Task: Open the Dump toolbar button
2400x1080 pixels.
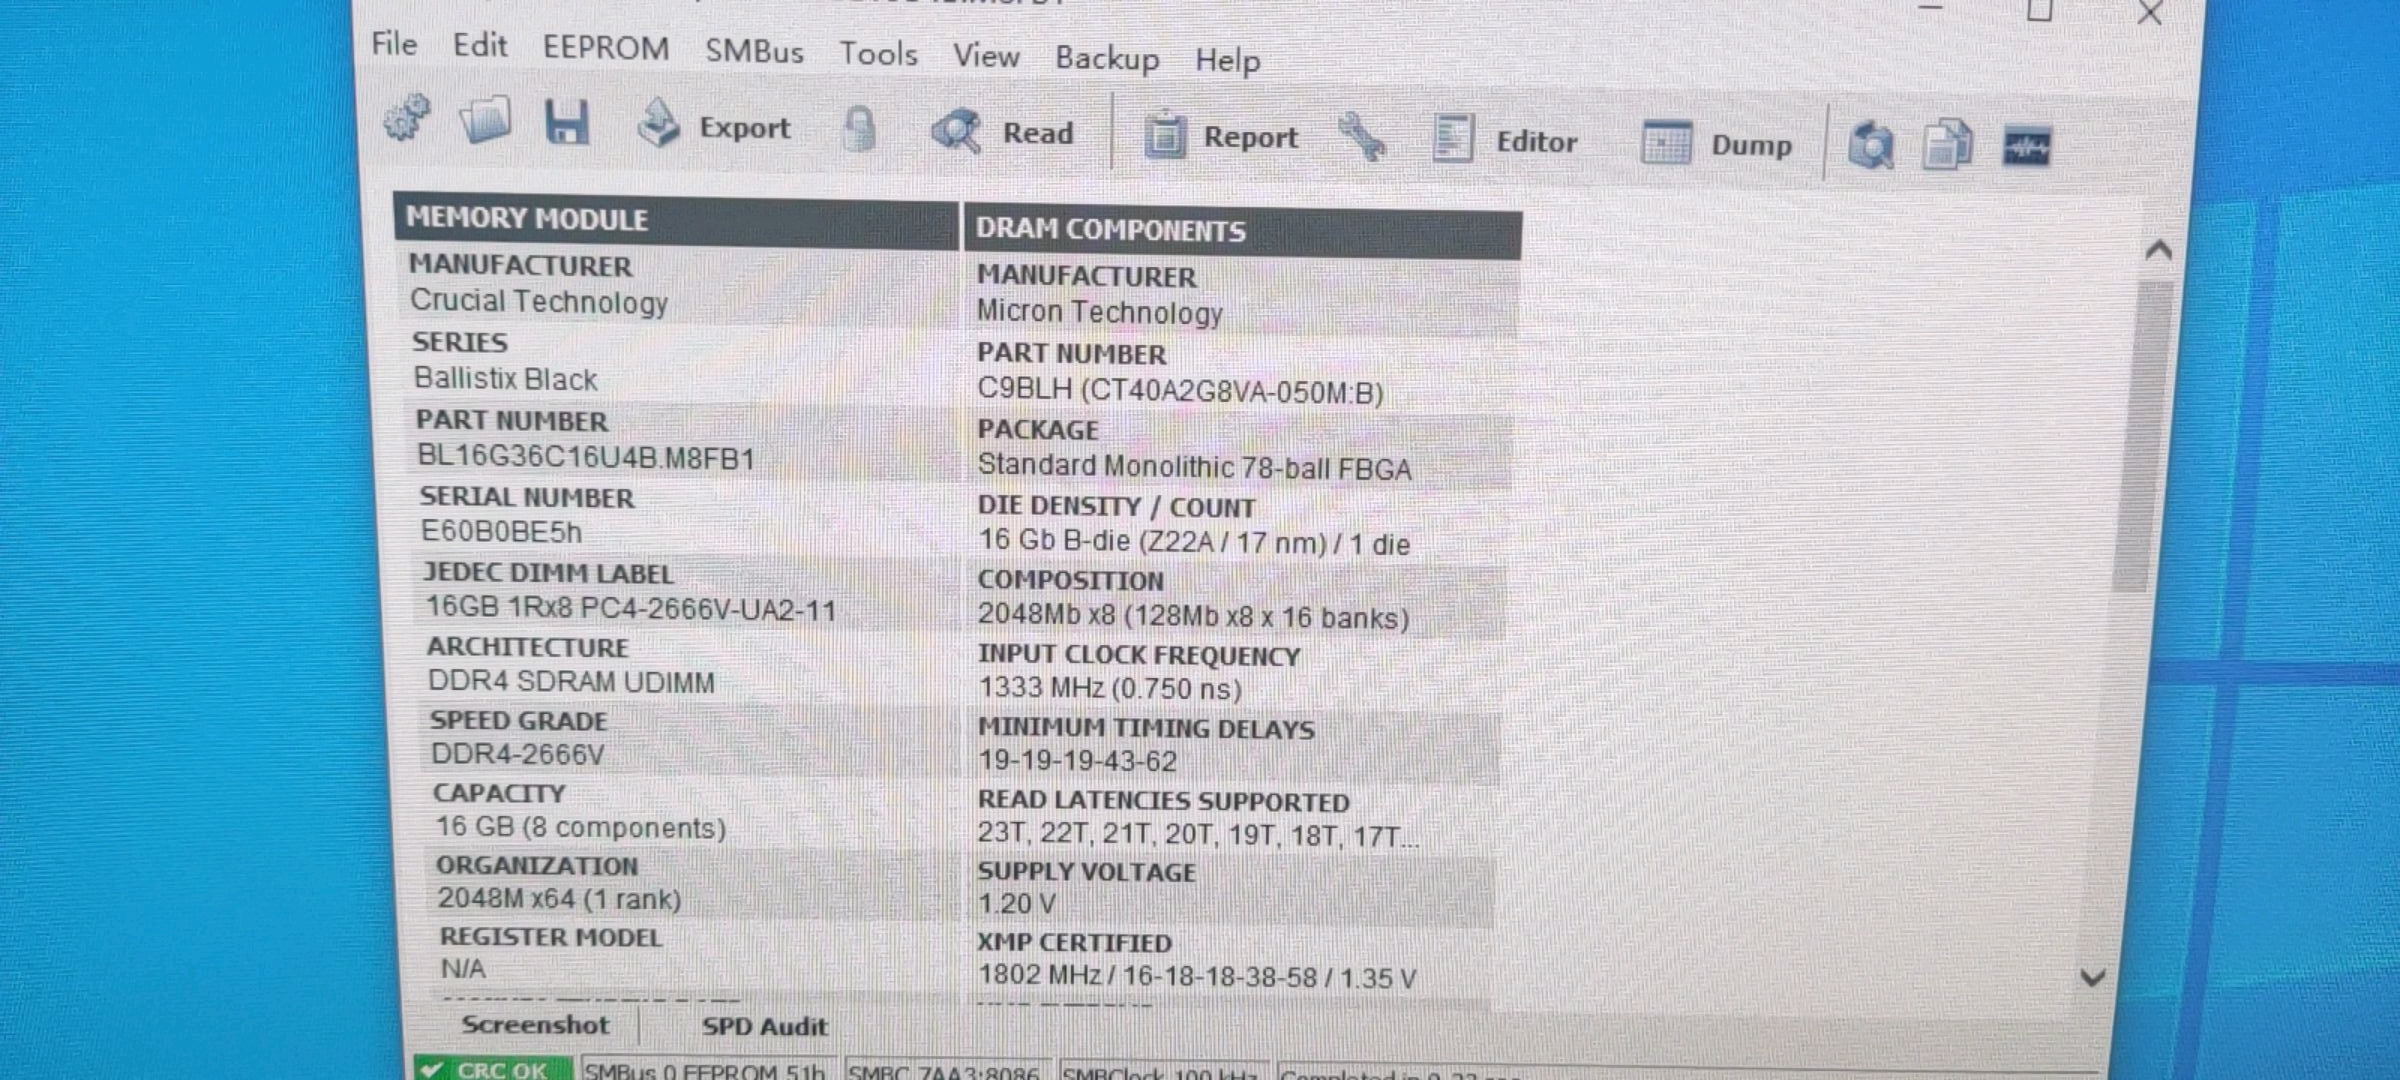Action: tap(1717, 145)
